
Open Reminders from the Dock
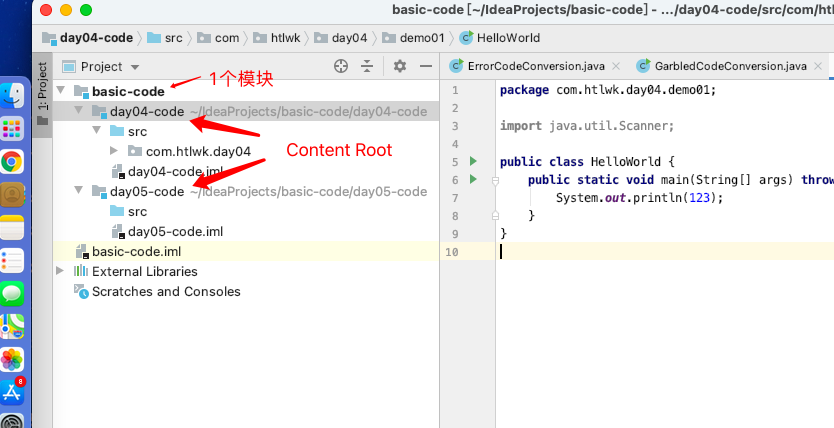[12, 261]
